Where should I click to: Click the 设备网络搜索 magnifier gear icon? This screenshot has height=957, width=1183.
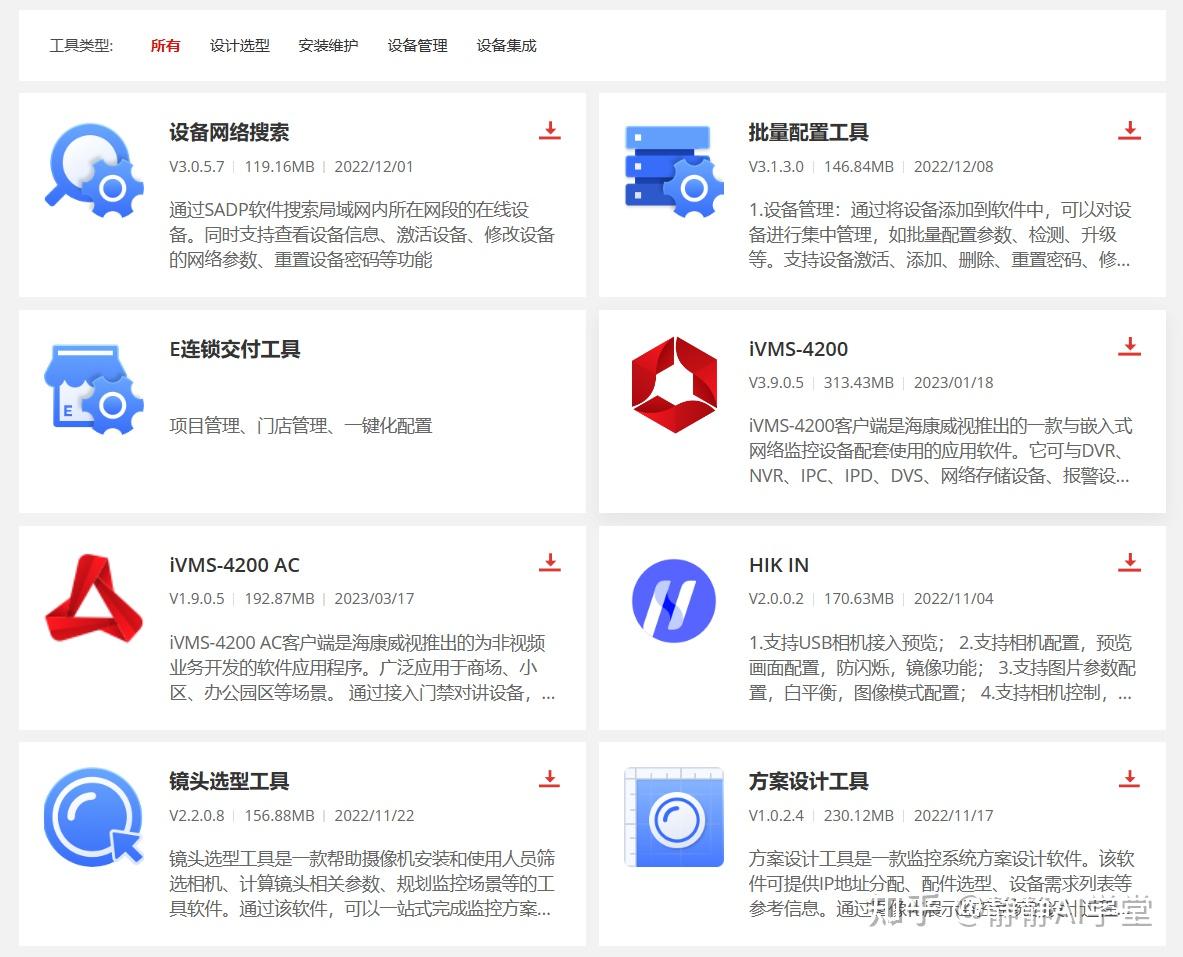pyautogui.click(x=94, y=171)
